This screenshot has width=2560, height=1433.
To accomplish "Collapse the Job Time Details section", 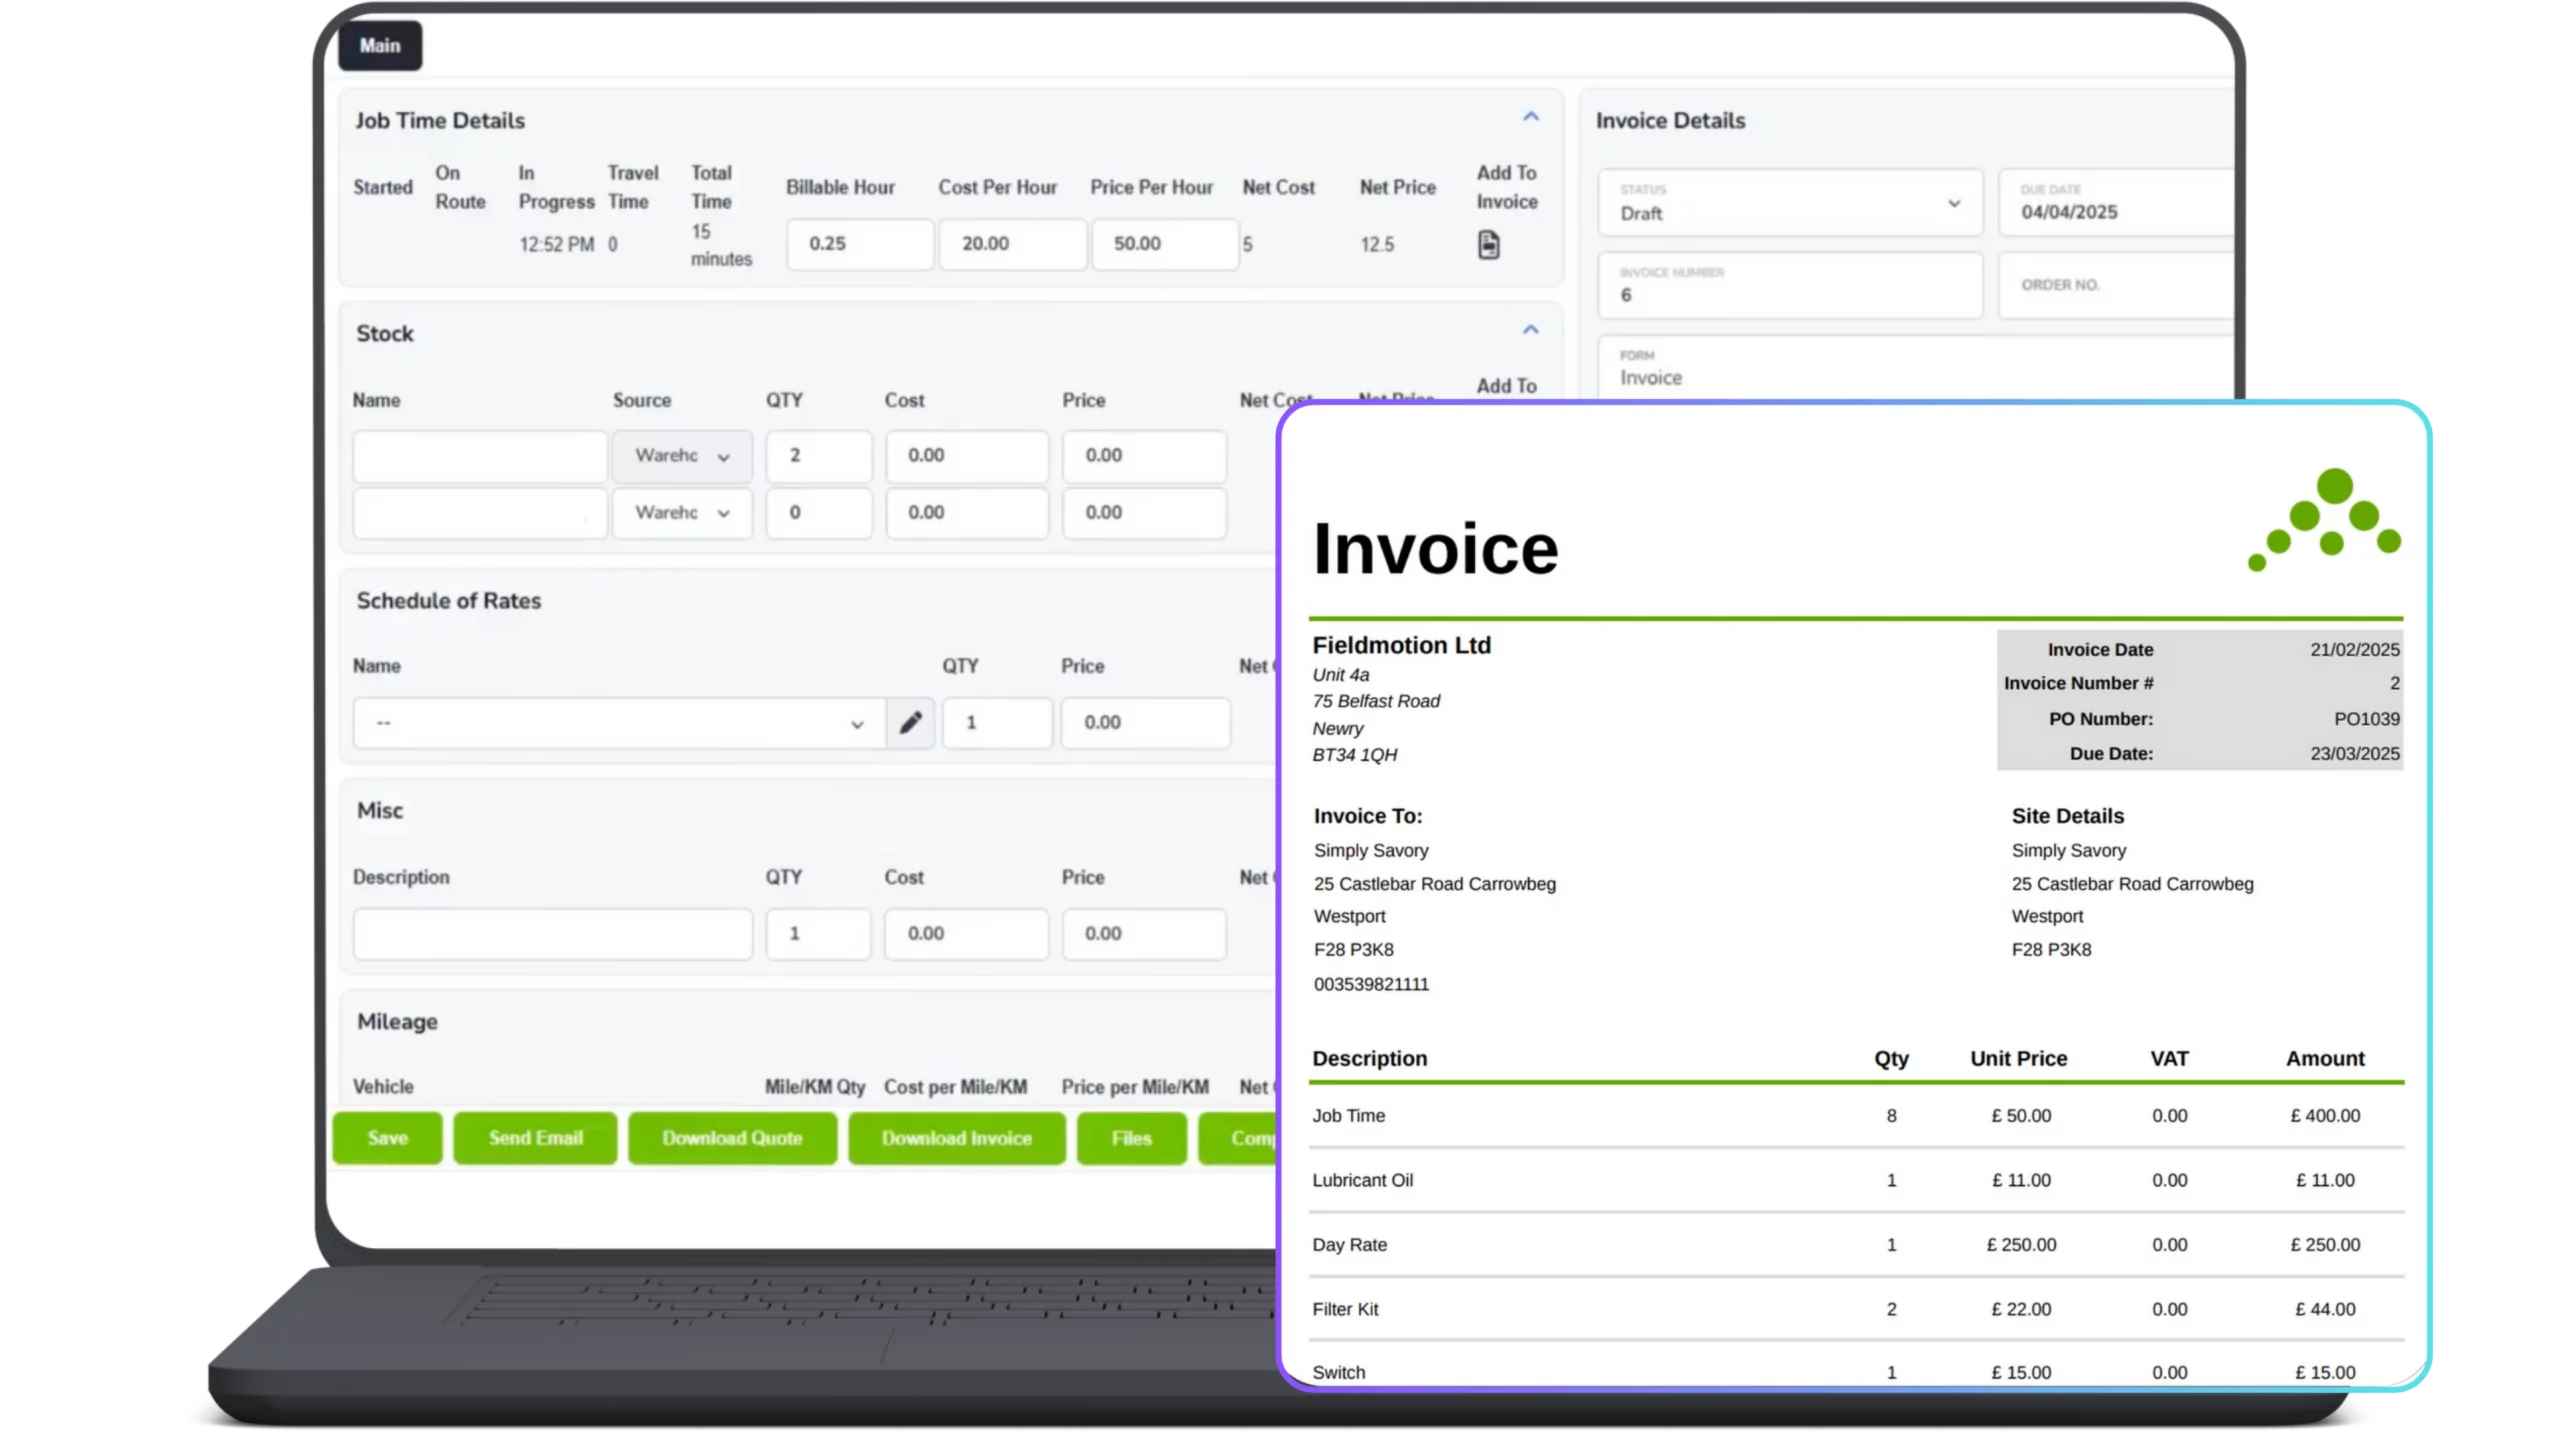I will [x=1531, y=116].
